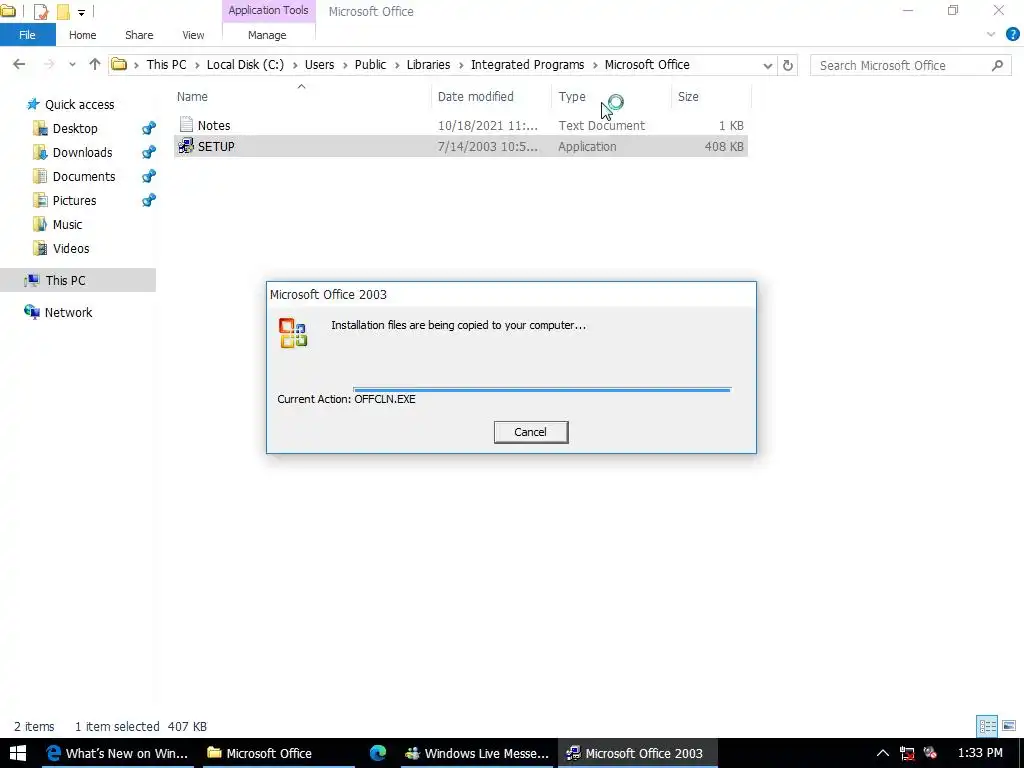This screenshot has width=1024, height=768.
Task: Click the search magnifier icon
Action: point(997,65)
